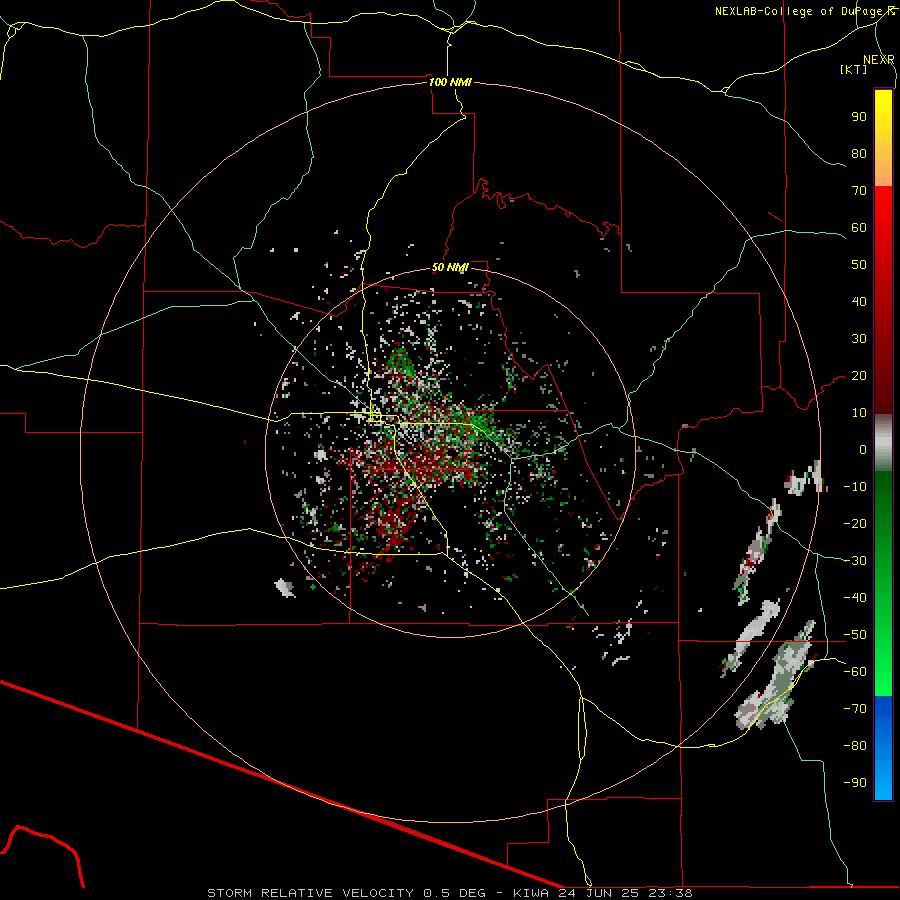Select the -30 value on the velocity scale
900x900 pixels.
(x=855, y=561)
